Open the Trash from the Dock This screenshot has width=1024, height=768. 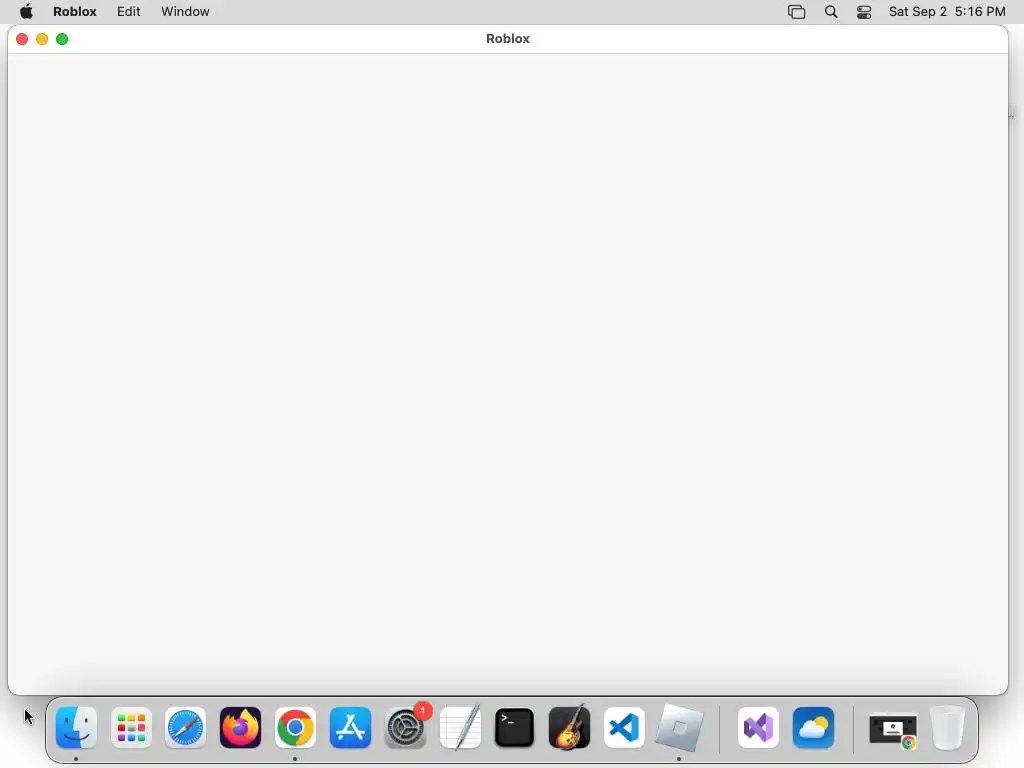click(948, 728)
